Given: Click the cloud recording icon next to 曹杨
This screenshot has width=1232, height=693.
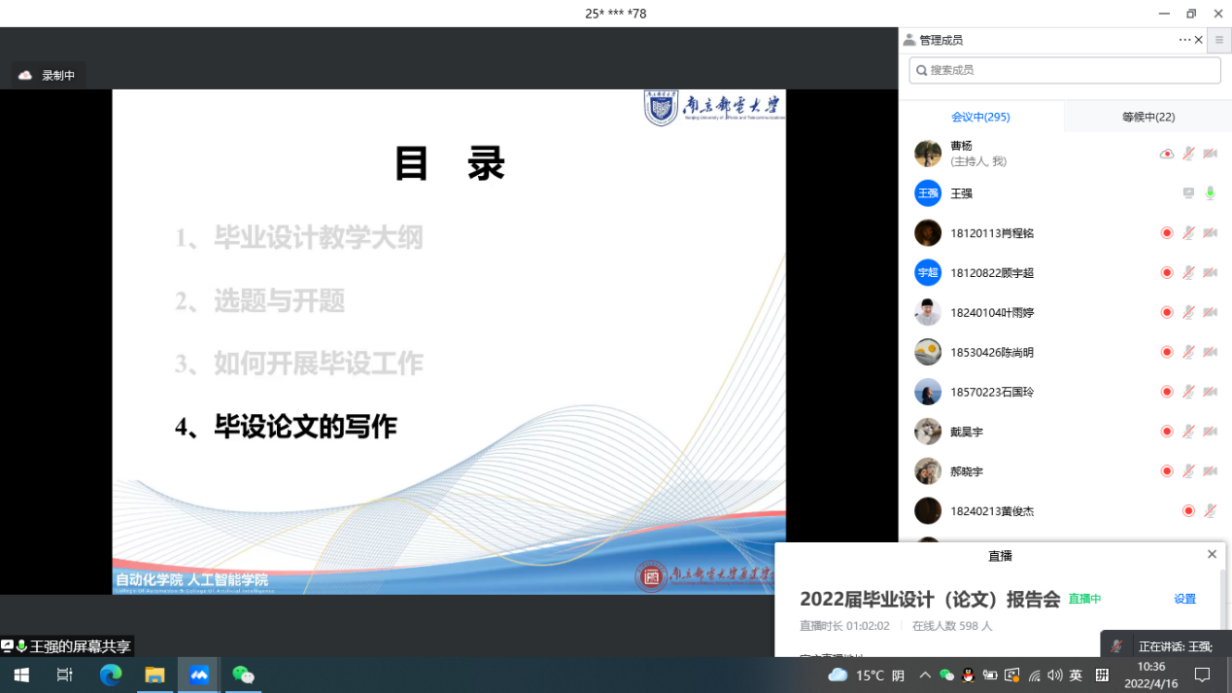Looking at the screenshot, I should (x=1166, y=153).
